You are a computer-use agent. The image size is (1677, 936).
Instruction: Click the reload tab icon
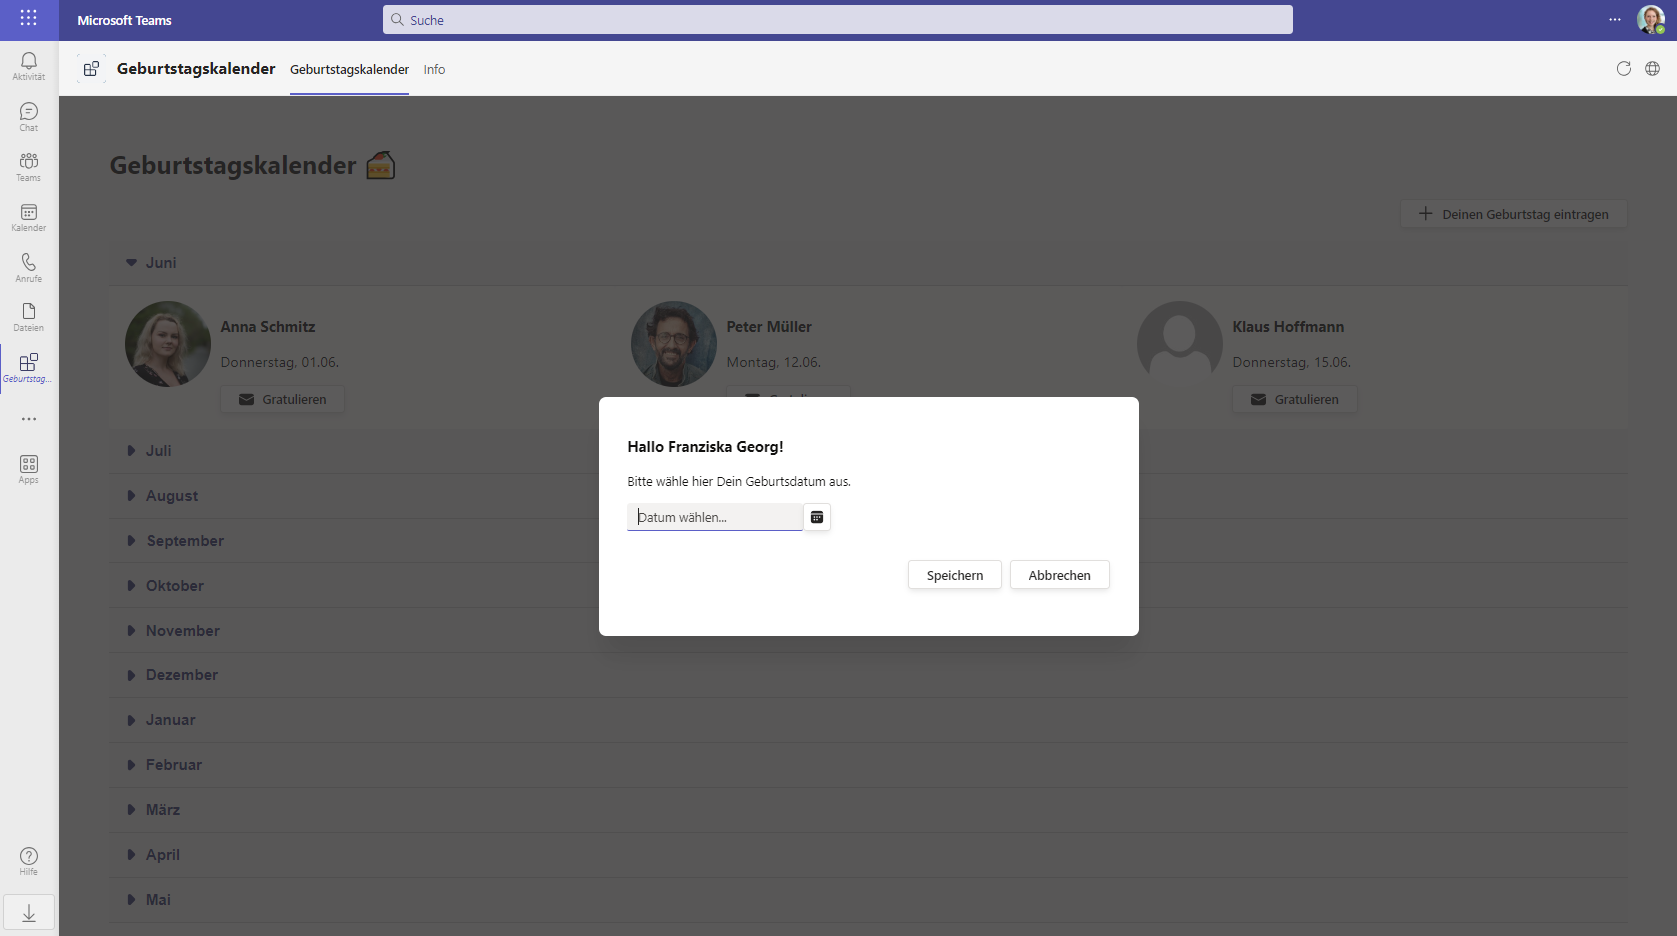coord(1624,68)
